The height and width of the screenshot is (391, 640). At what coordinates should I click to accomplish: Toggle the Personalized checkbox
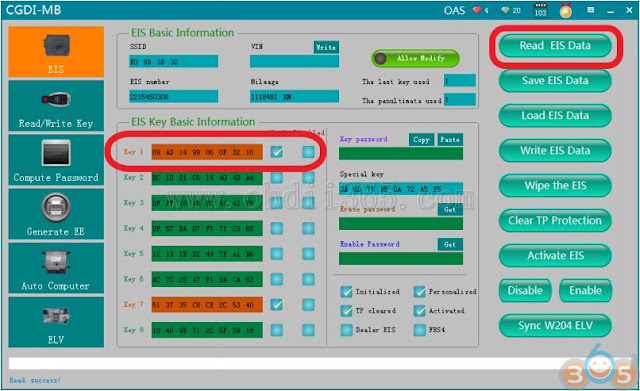click(420, 291)
